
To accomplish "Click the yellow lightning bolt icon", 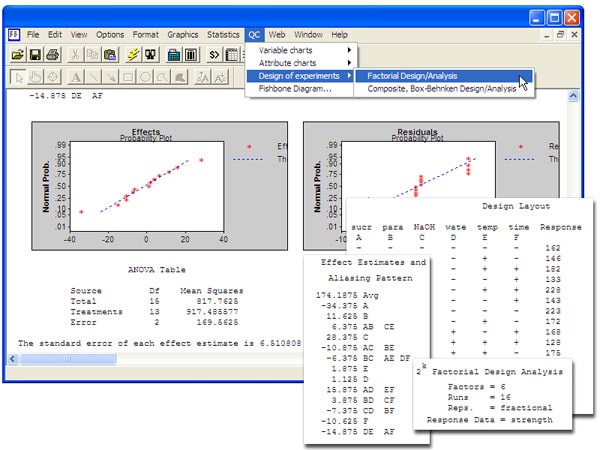I will point(133,54).
